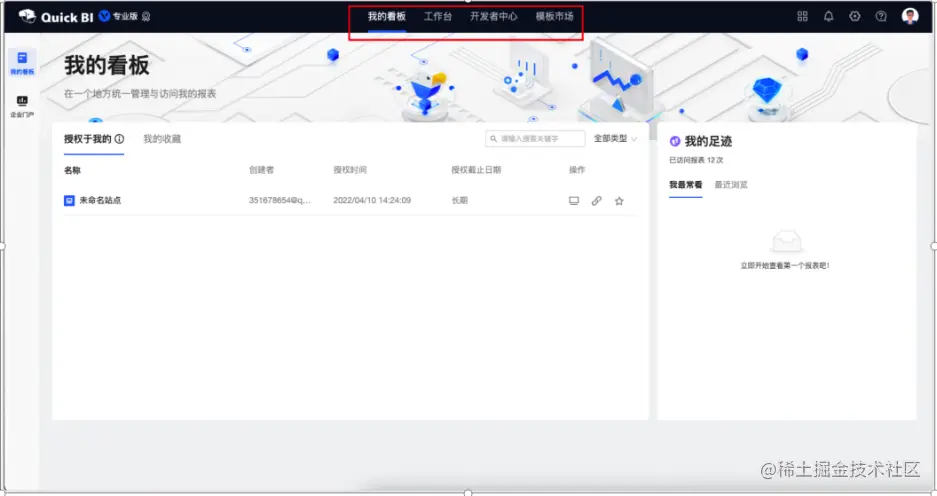This screenshot has width=937, height=496.
Task: Select the 我最常看 tab
Action: (x=685, y=185)
